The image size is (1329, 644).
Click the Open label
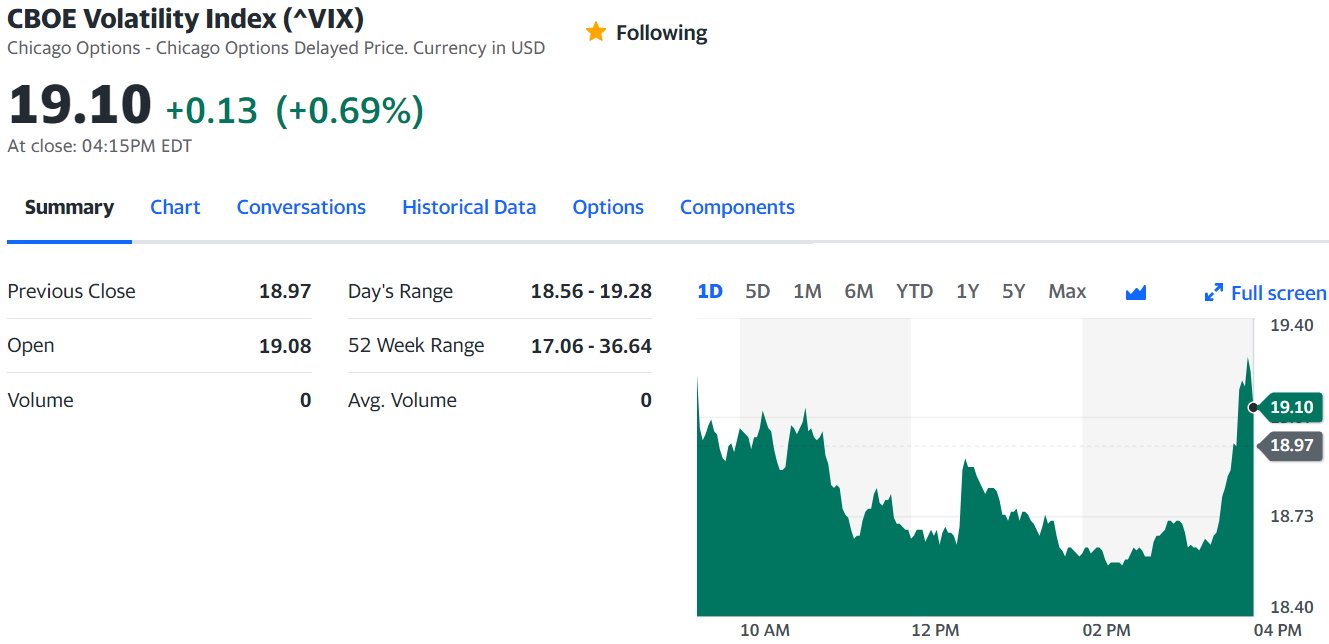pyautogui.click(x=31, y=345)
